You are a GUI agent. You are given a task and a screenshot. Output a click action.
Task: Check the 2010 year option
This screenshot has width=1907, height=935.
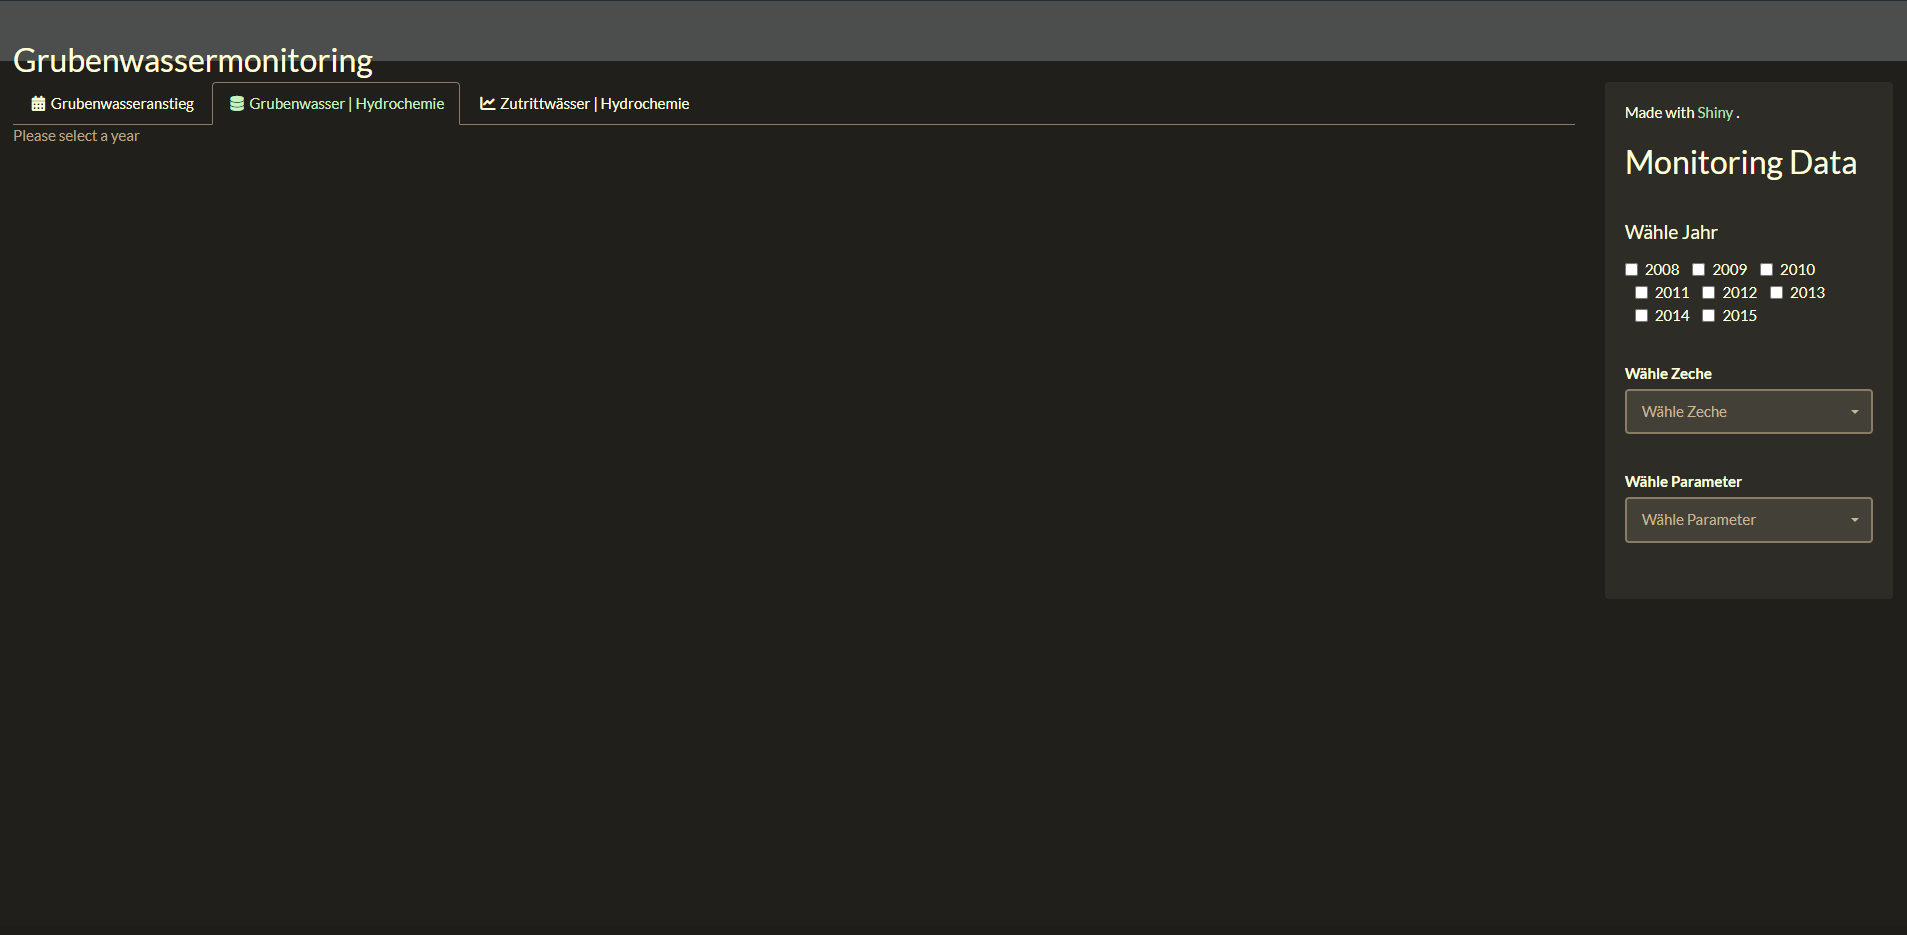(x=1767, y=270)
